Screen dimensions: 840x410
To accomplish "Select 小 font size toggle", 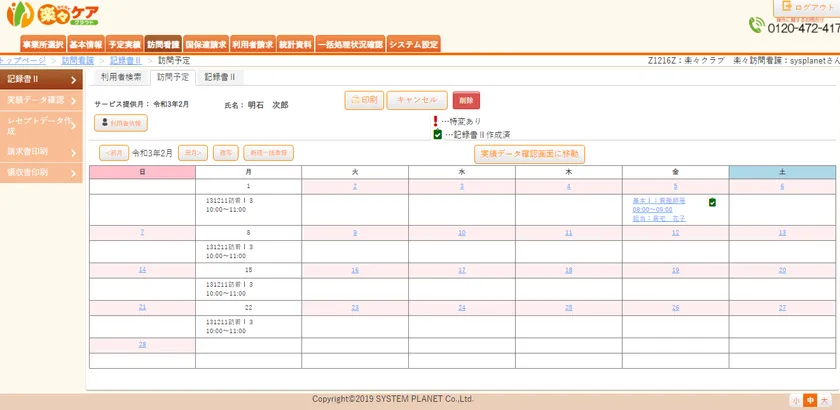I will coord(796,400).
